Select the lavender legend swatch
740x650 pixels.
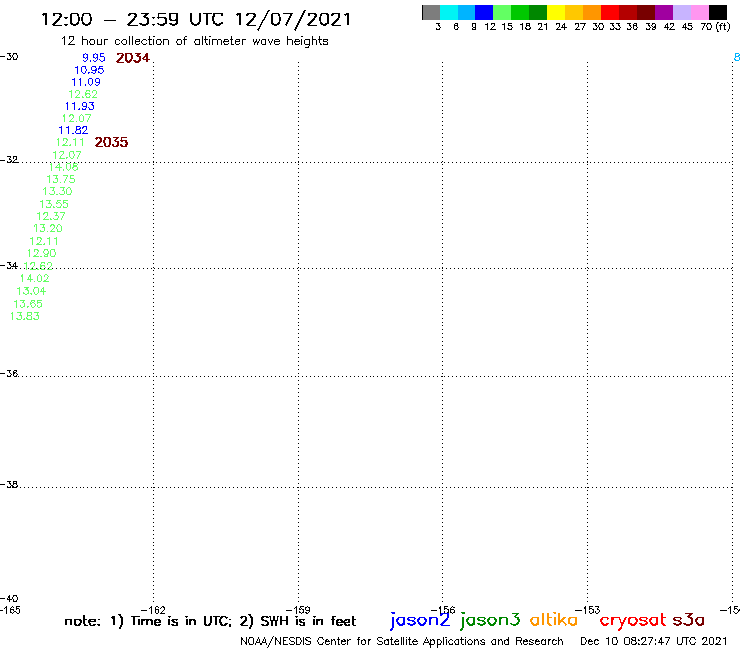click(682, 12)
